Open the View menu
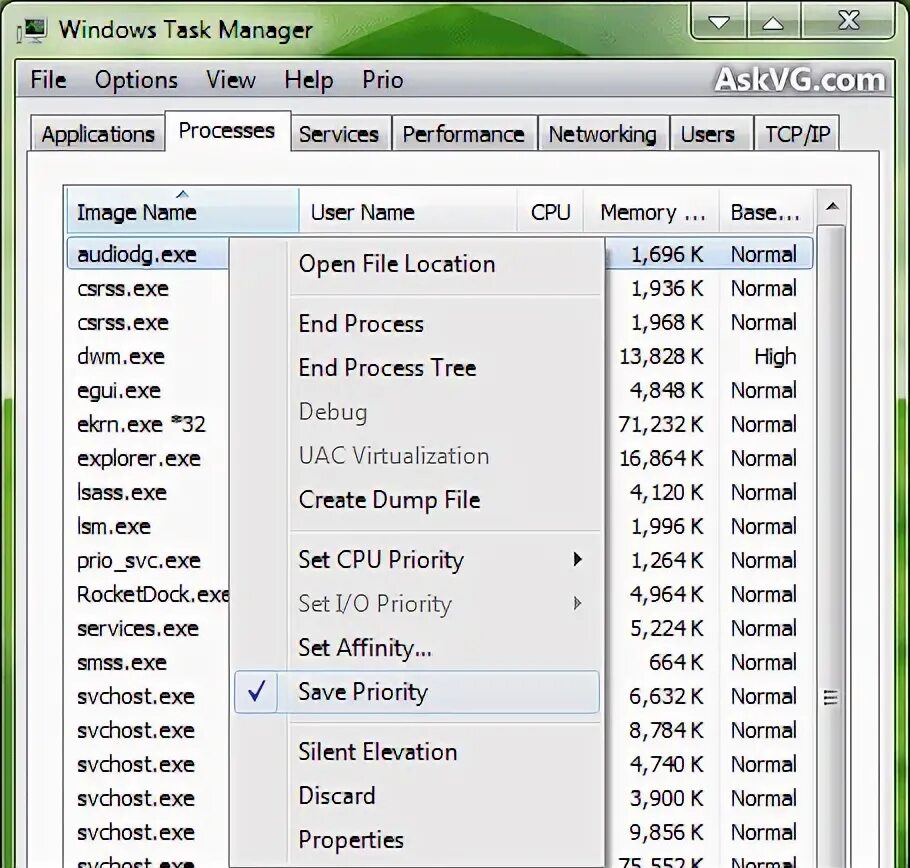 (x=230, y=80)
